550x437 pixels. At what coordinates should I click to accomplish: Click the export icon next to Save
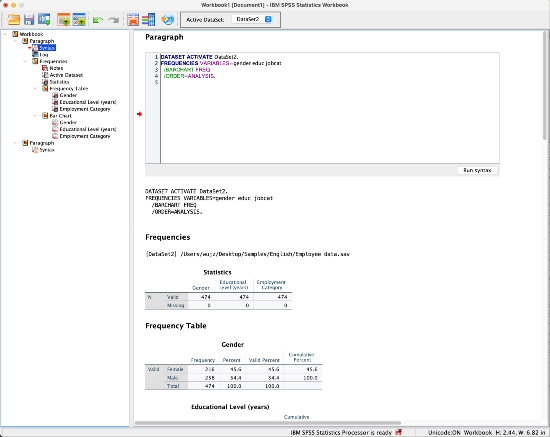(x=44, y=20)
